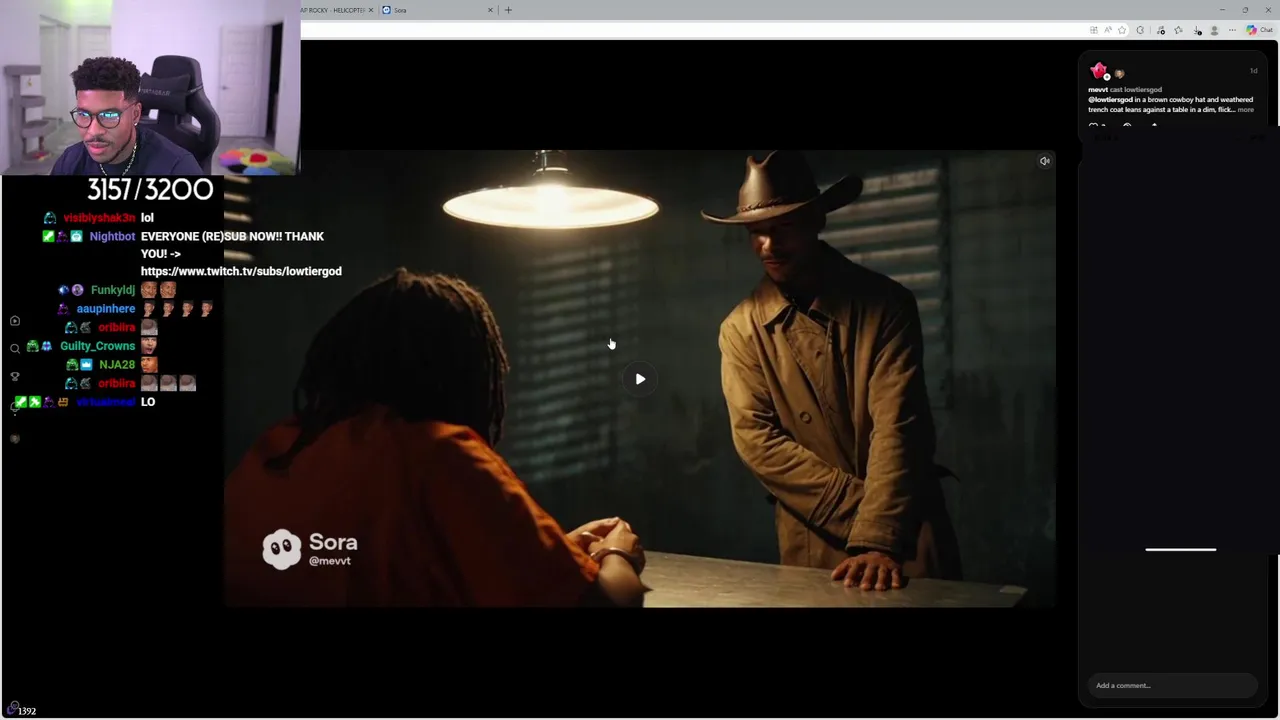
Task: Open the apps grid icon in address bar
Action: (x=1094, y=30)
